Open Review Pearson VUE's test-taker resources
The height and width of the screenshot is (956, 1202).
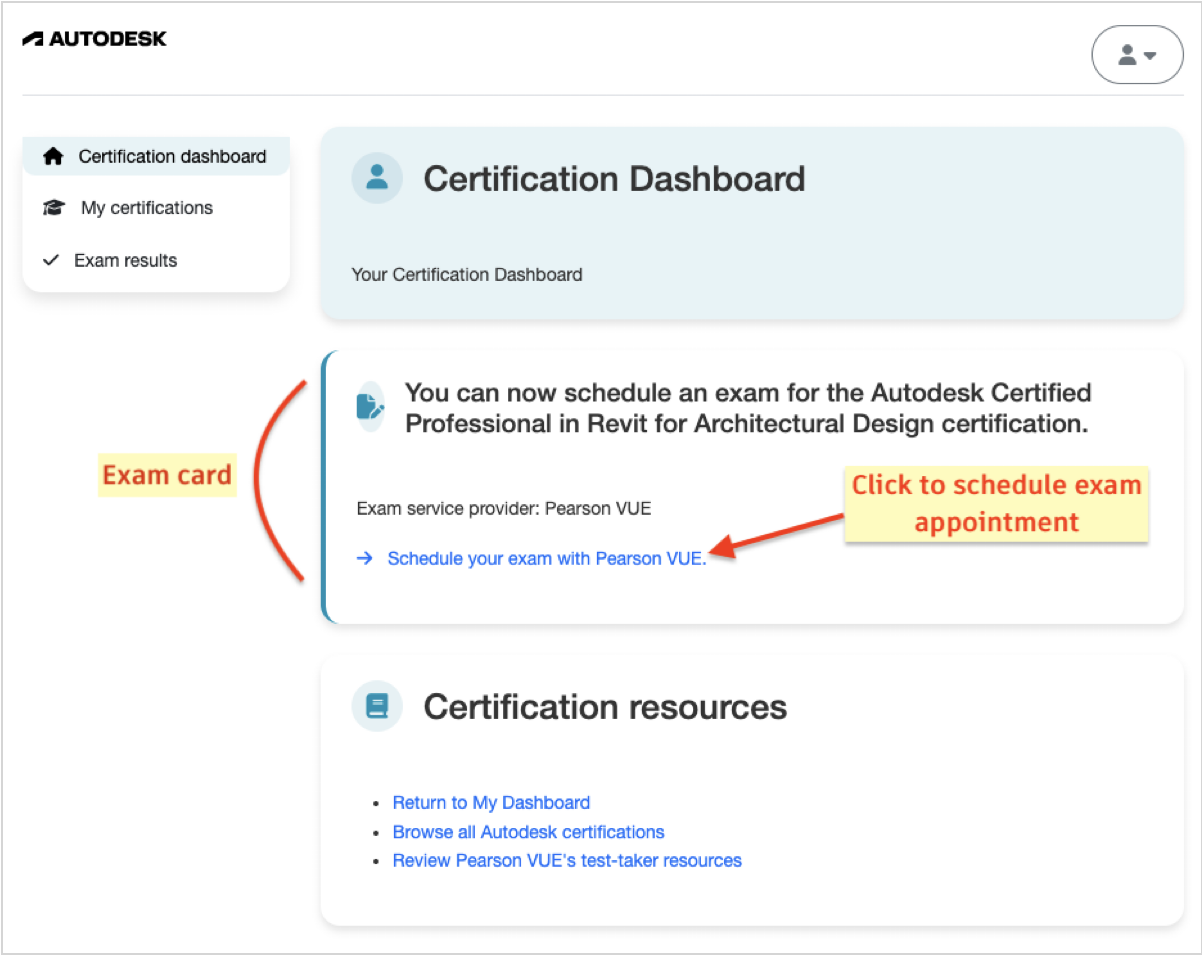[x=567, y=860]
